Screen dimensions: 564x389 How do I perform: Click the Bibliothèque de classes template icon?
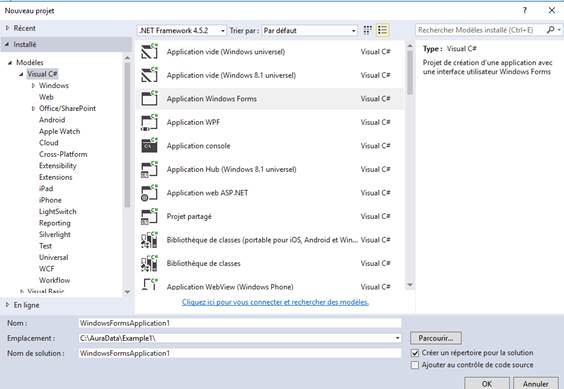click(x=149, y=263)
